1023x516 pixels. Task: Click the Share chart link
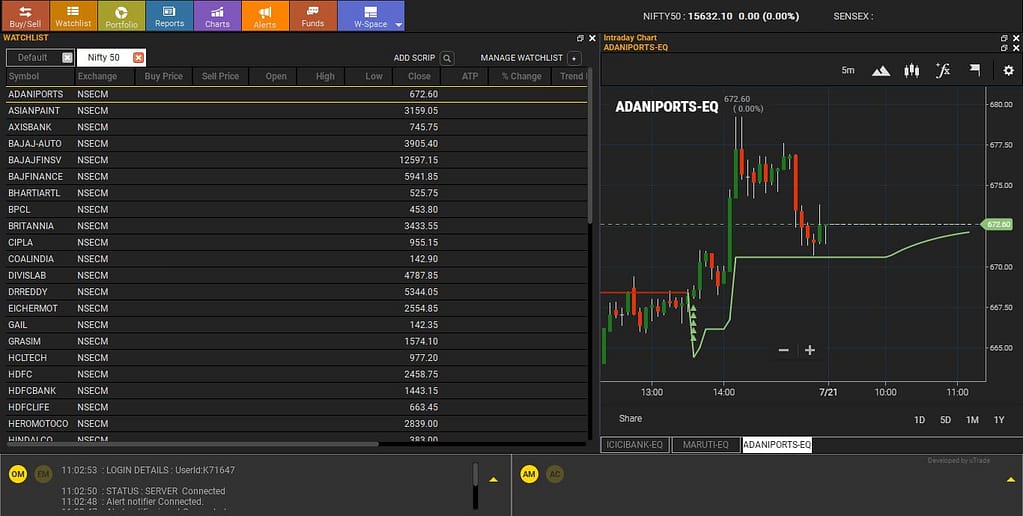pyautogui.click(x=630, y=418)
